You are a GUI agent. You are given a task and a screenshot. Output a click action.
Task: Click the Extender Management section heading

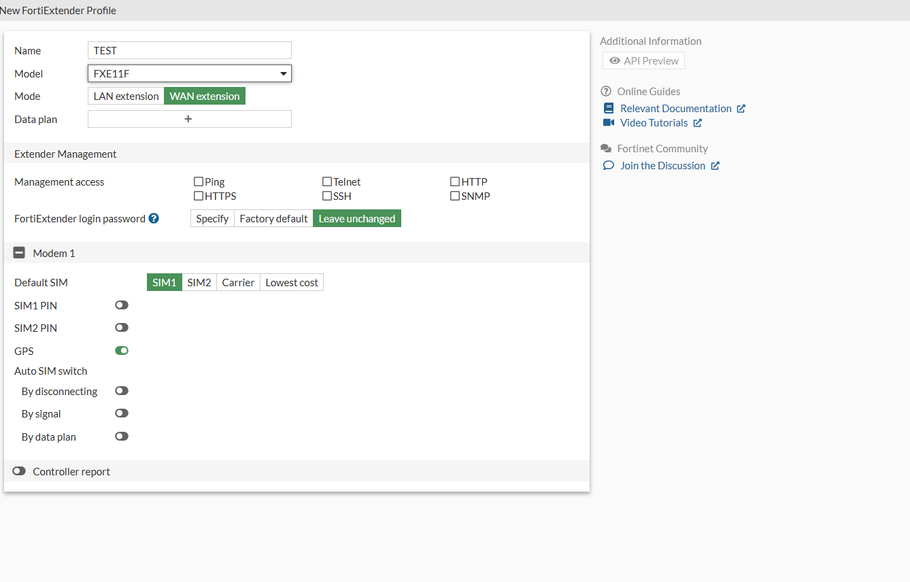(x=65, y=154)
